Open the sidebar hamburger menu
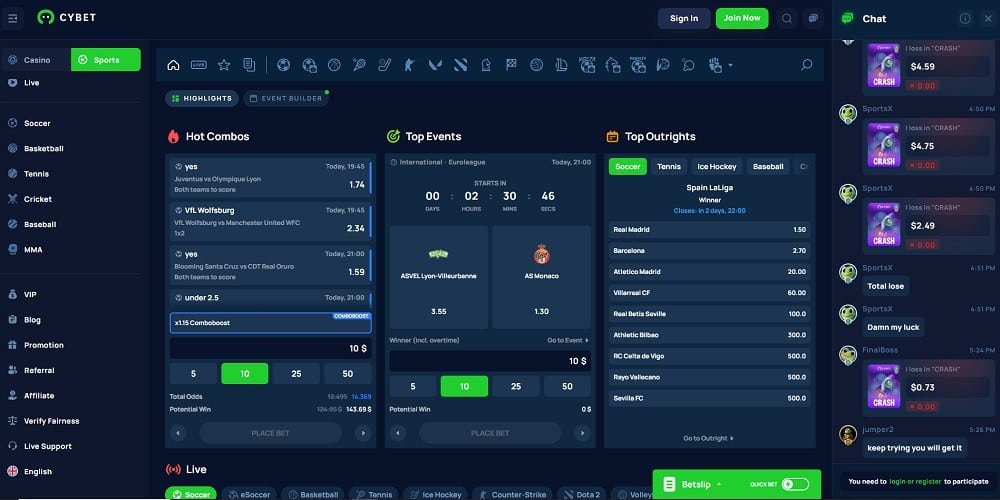1000x500 pixels. 13,18
